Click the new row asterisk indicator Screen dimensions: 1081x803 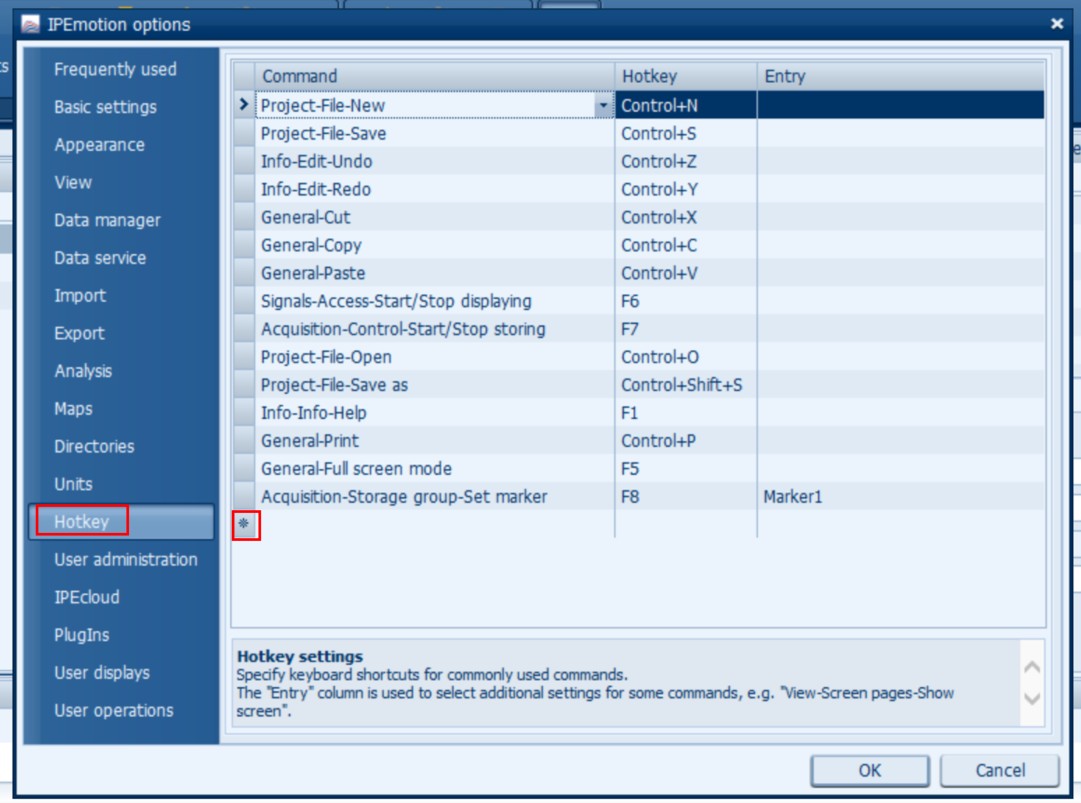[x=244, y=523]
